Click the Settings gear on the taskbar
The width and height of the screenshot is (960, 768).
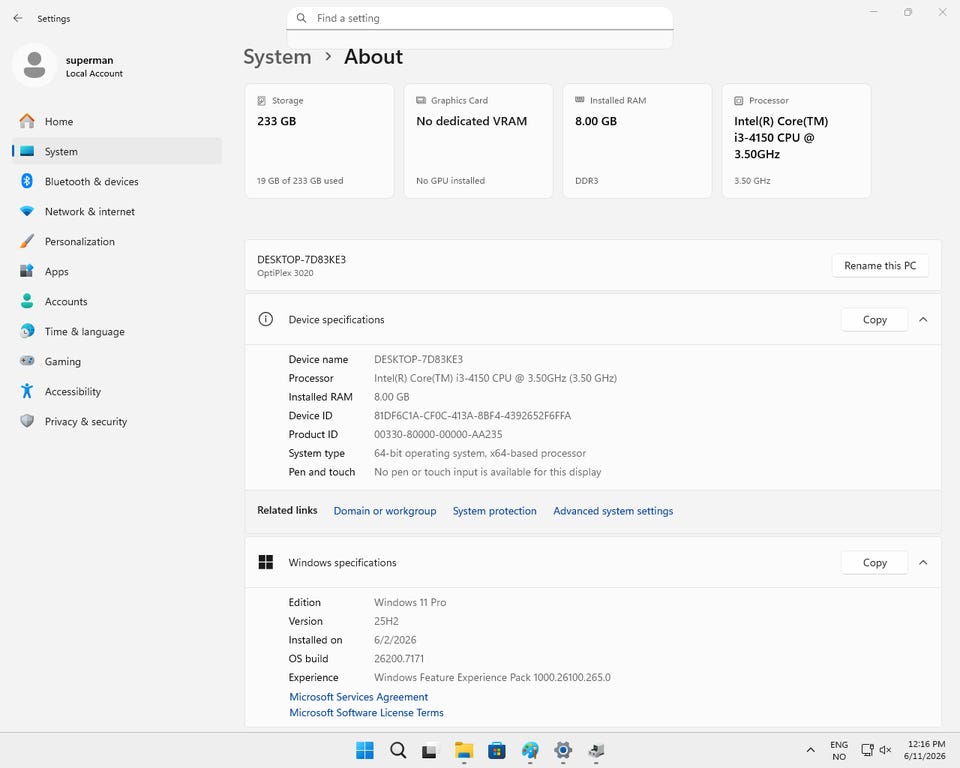(x=563, y=750)
